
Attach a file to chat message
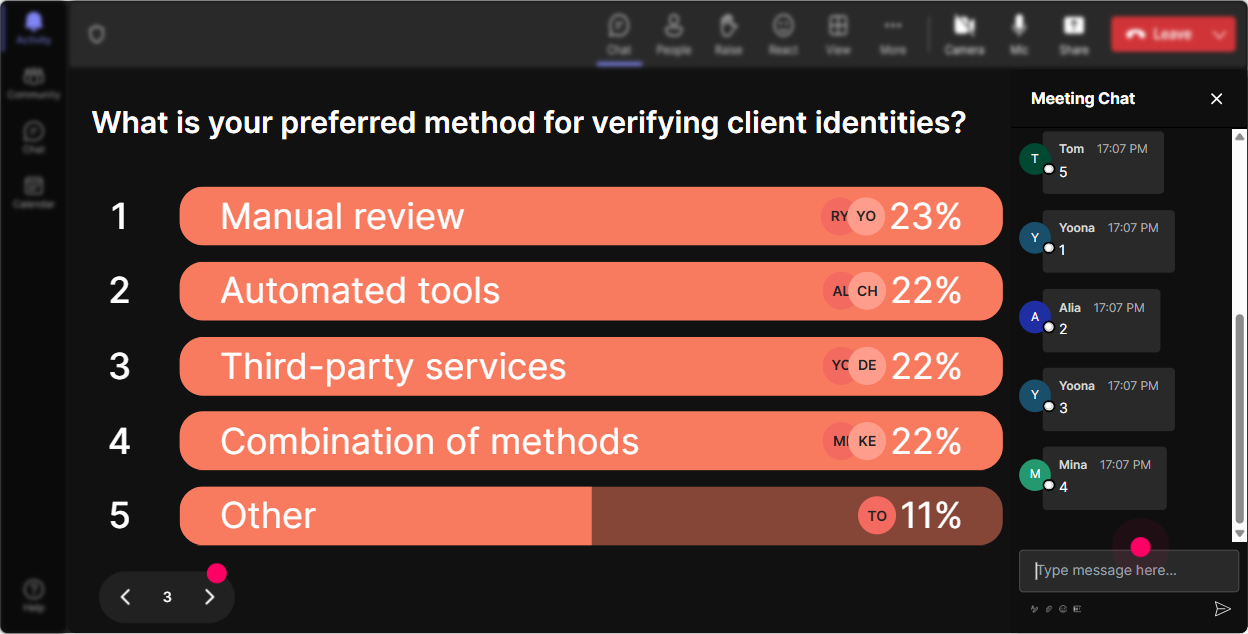click(x=1049, y=608)
